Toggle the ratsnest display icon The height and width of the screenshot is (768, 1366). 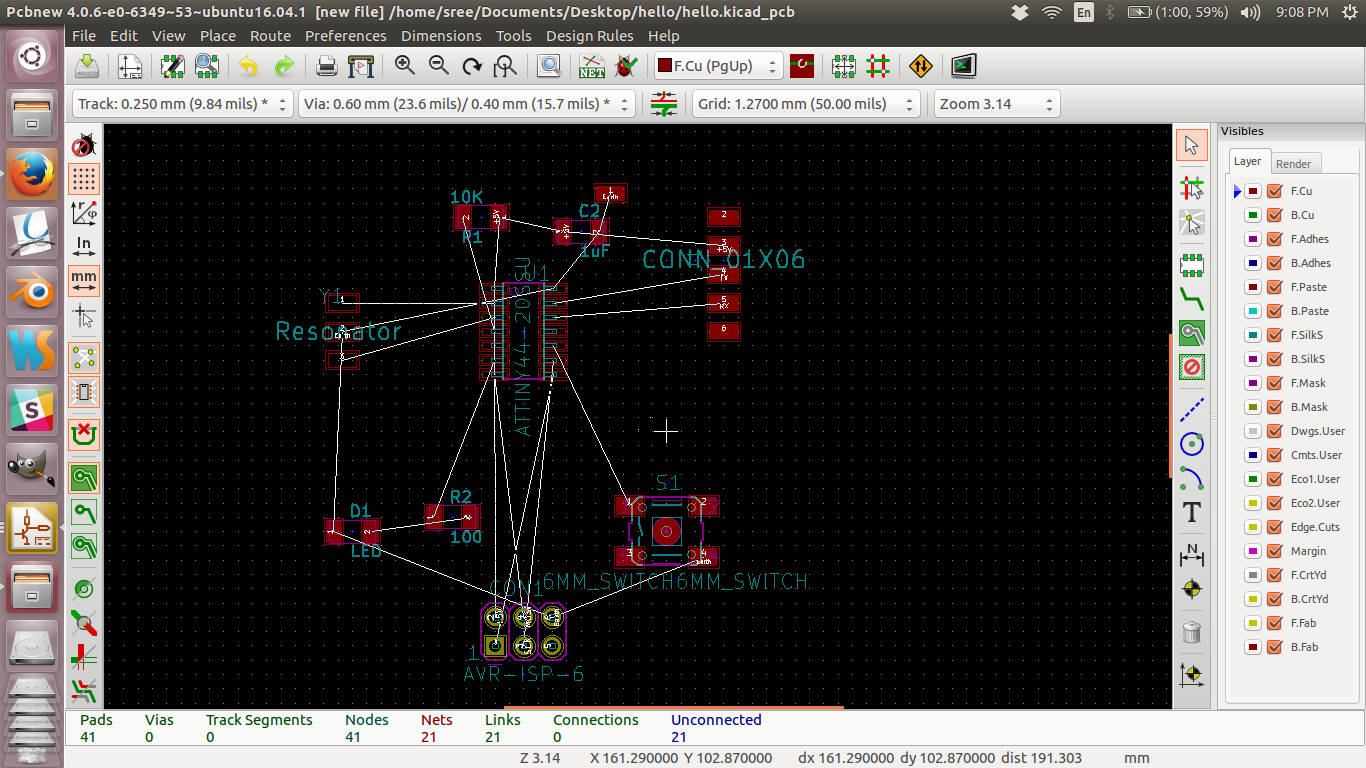coord(84,358)
